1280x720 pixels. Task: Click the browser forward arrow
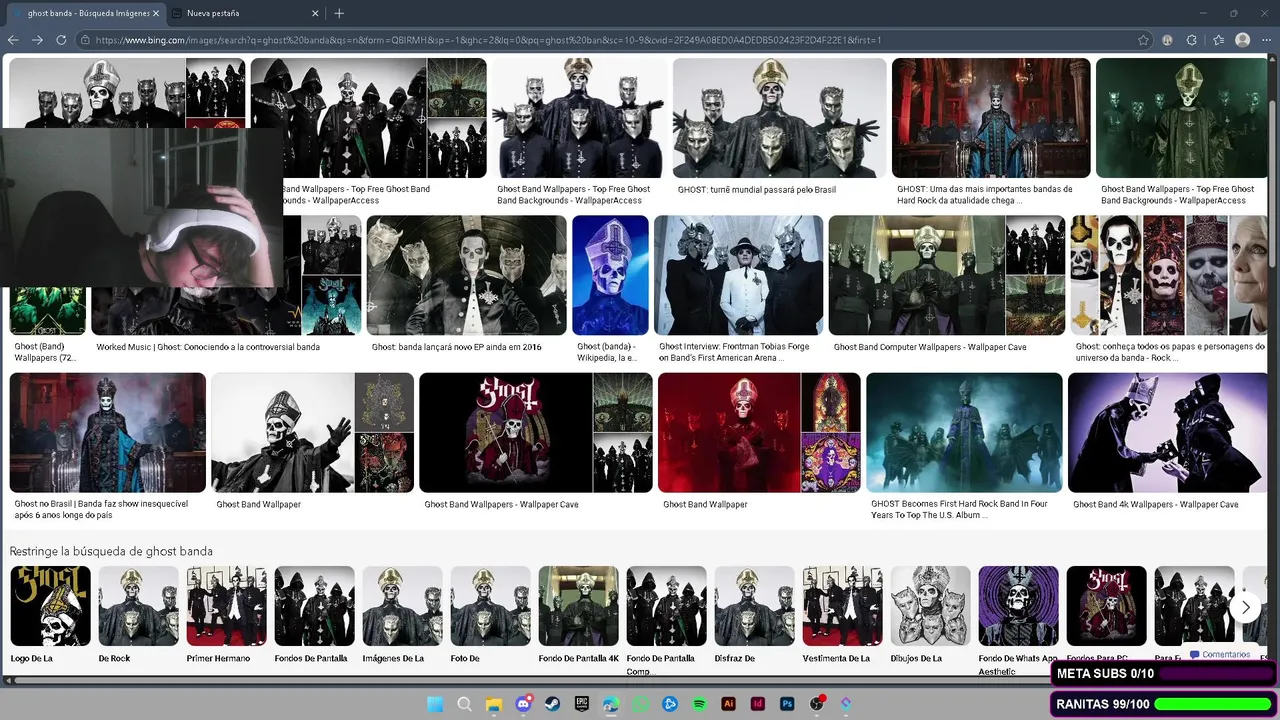point(37,40)
